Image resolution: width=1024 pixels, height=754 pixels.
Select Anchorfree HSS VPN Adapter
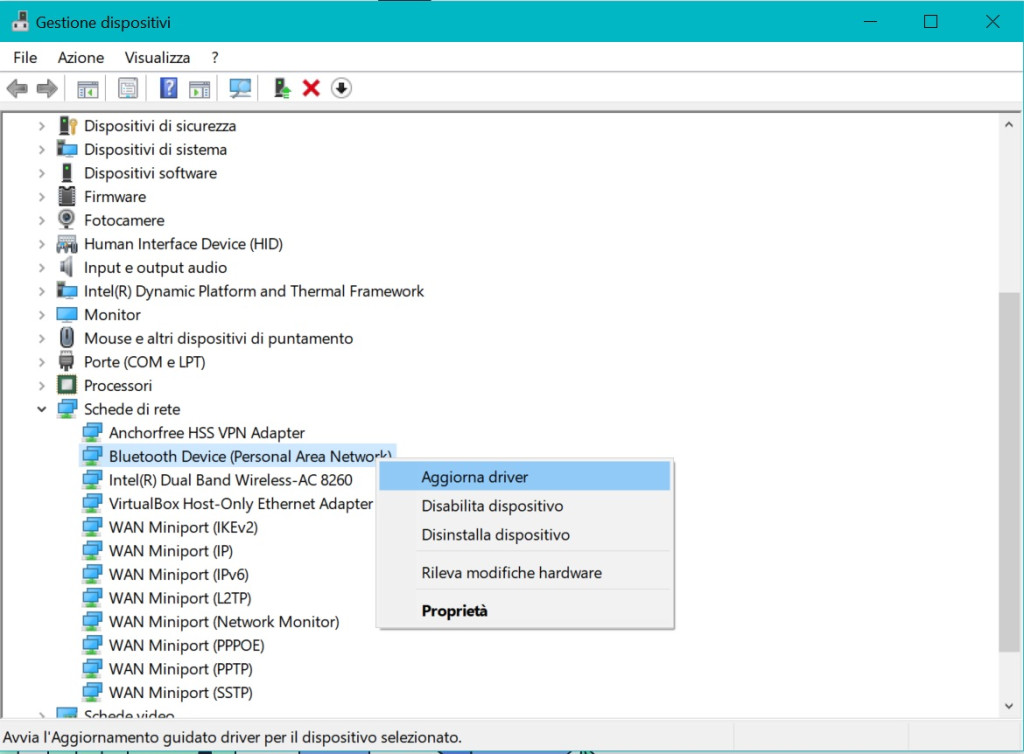click(206, 433)
